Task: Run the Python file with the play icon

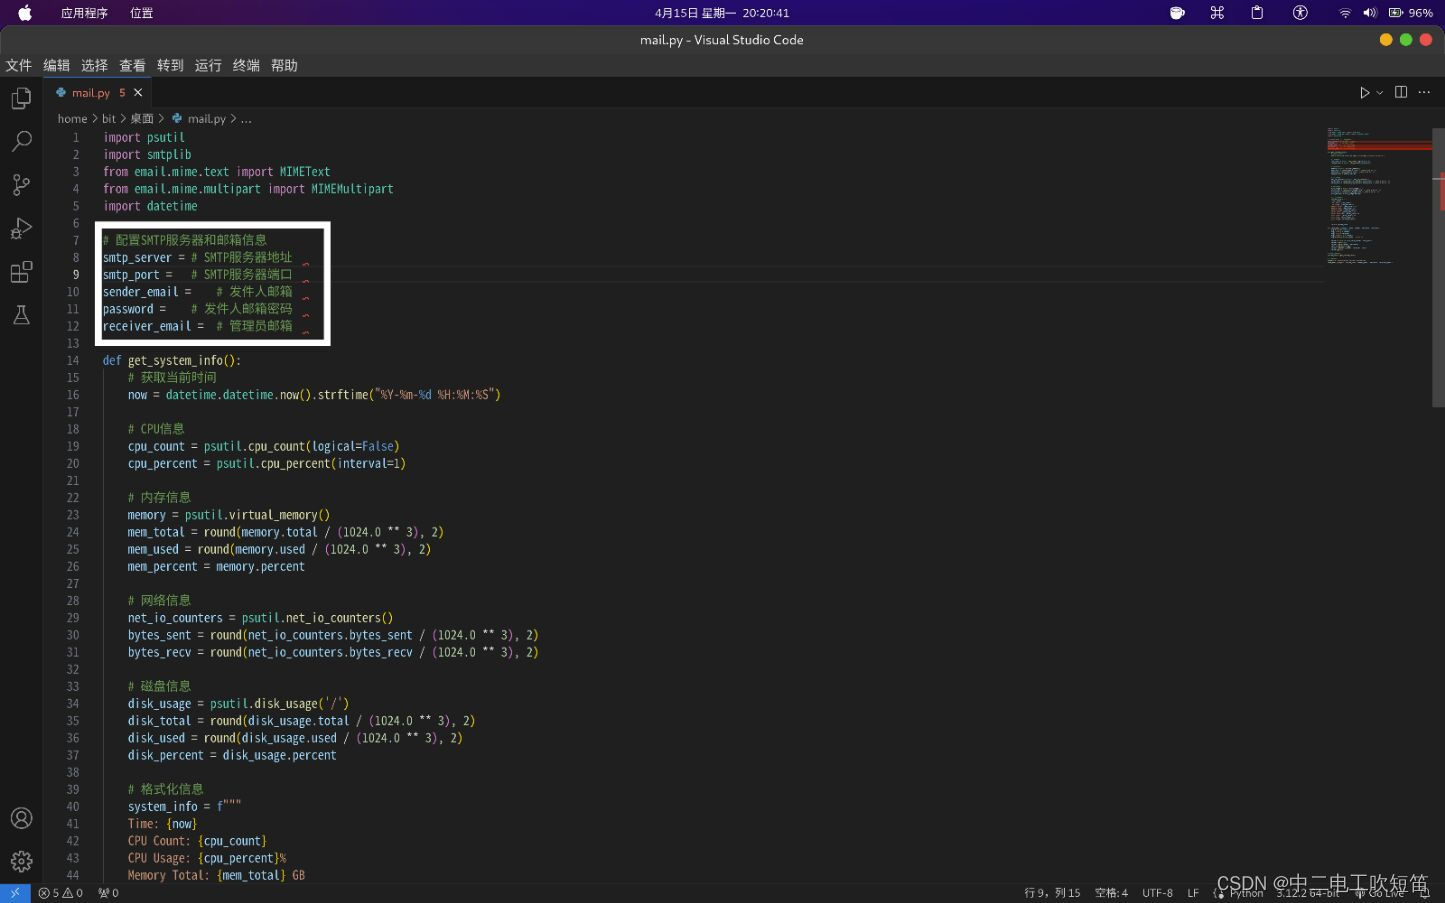Action: (1364, 92)
